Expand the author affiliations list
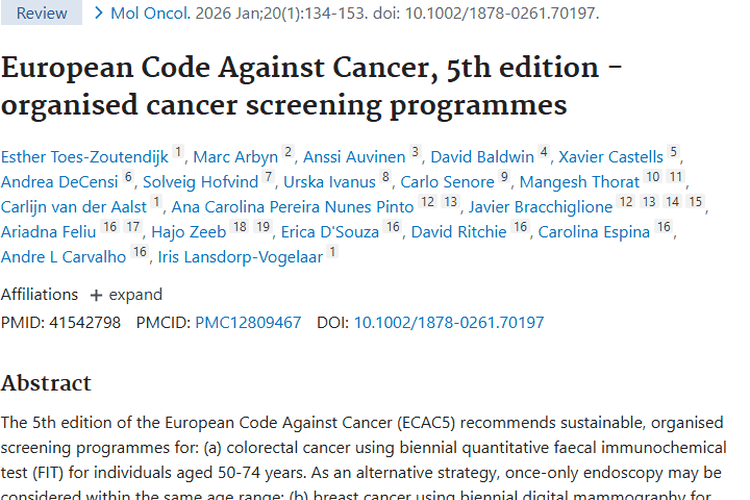 pos(135,295)
